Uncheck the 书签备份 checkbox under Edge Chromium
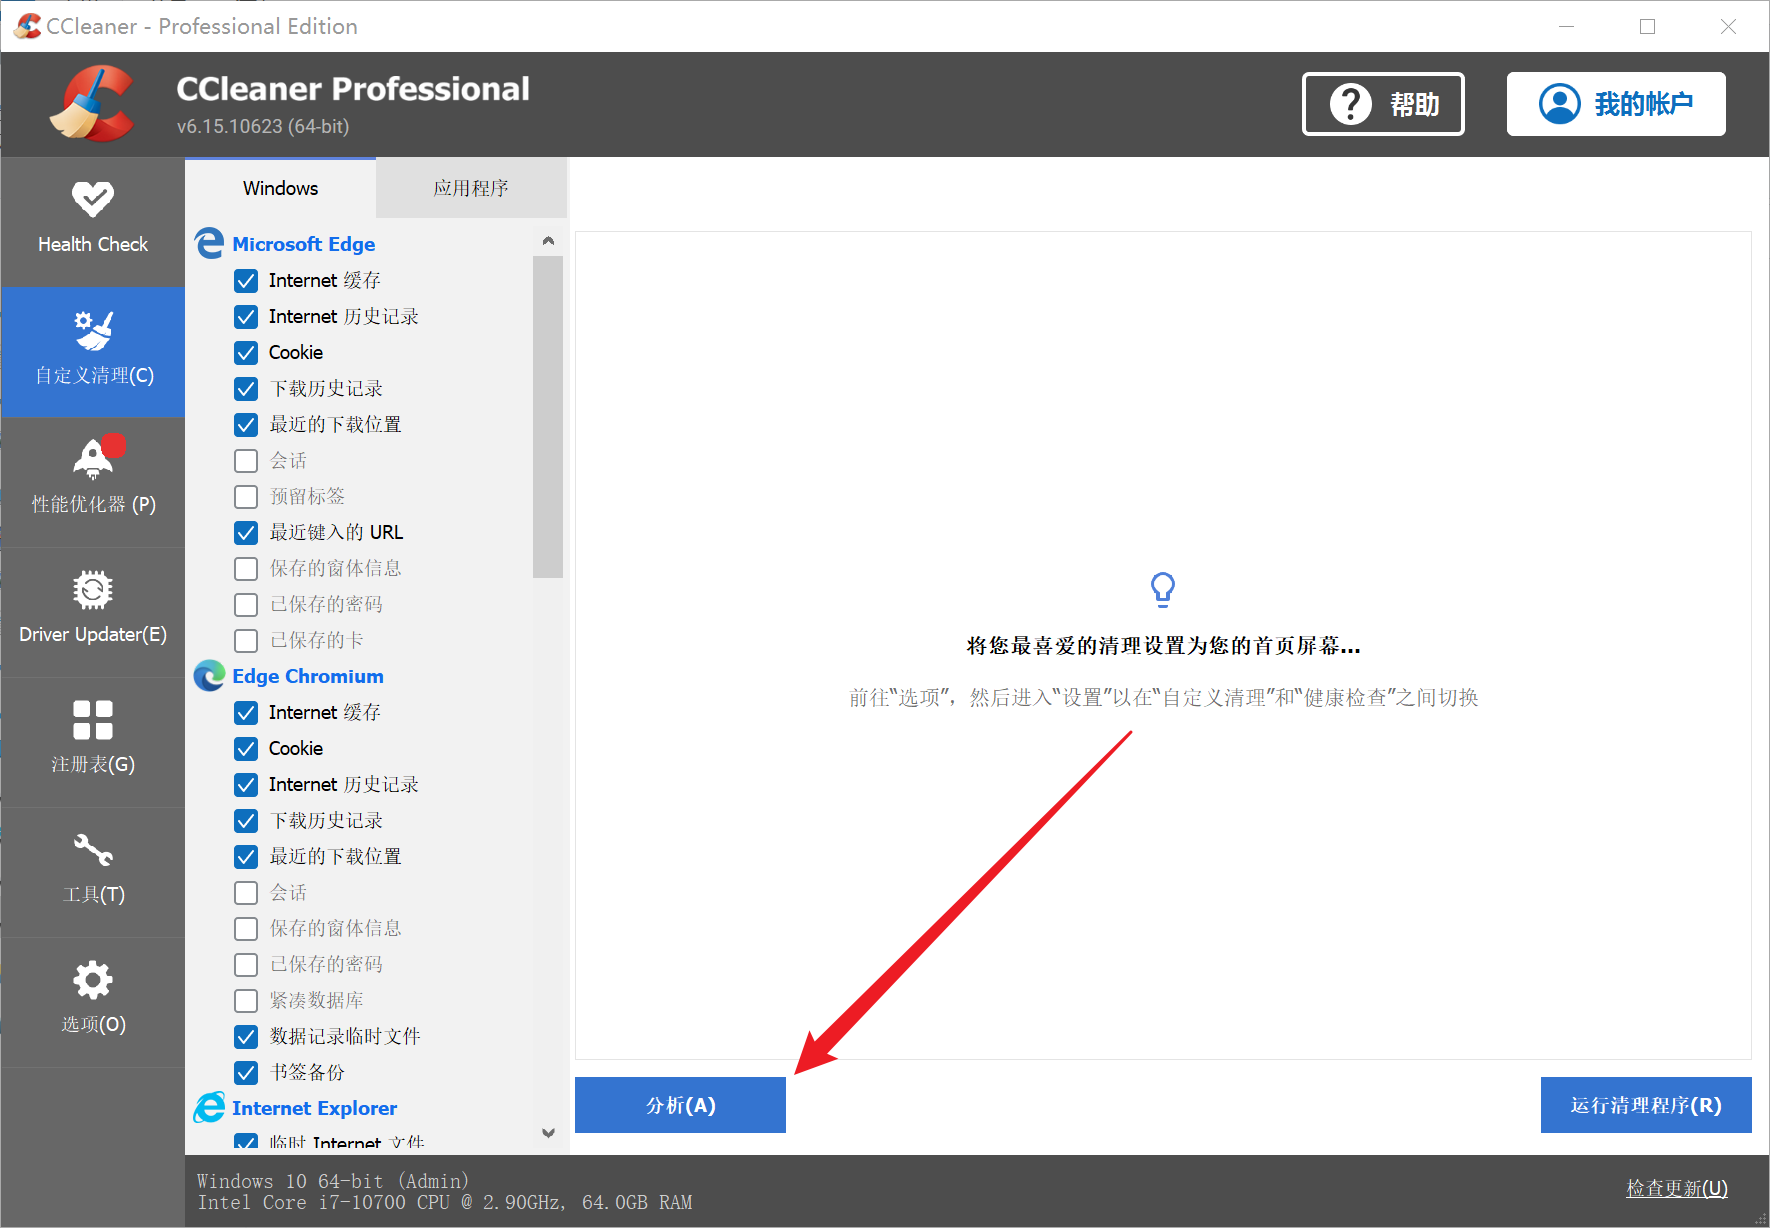This screenshot has height=1228, width=1770. click(246, 1073)
